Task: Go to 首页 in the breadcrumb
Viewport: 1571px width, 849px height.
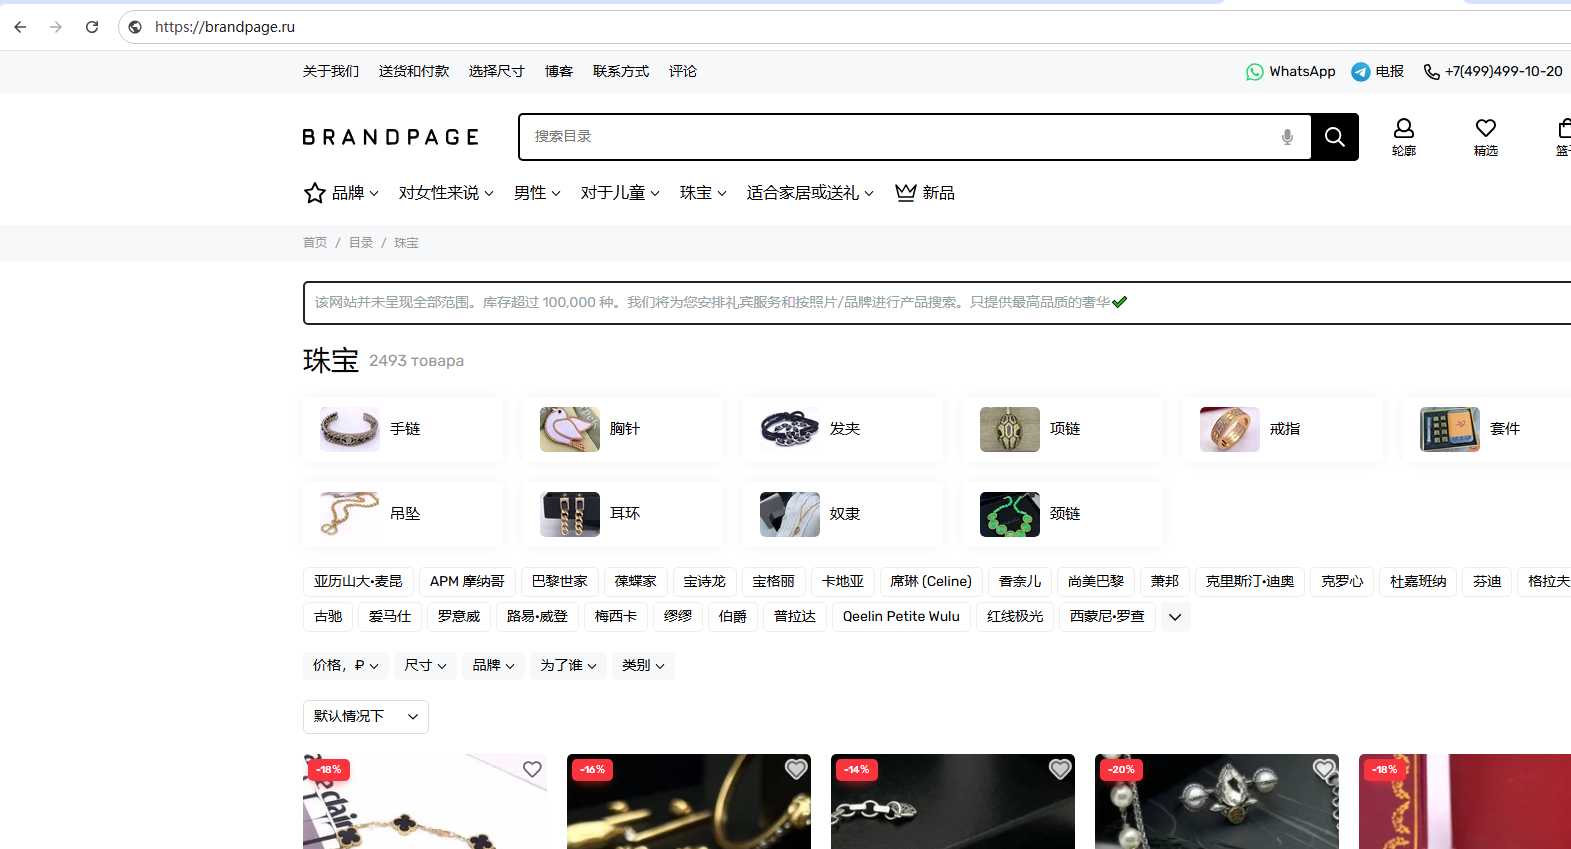Action: pyautogui.click(x=315, y=243)
